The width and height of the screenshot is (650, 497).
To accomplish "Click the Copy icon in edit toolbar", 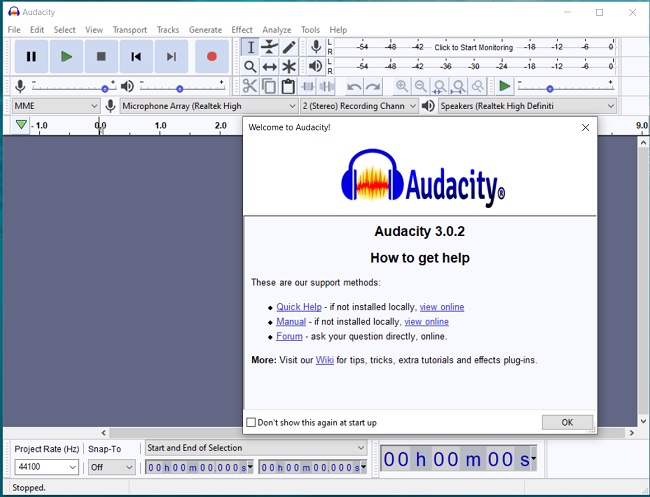I will click(269, 86).
